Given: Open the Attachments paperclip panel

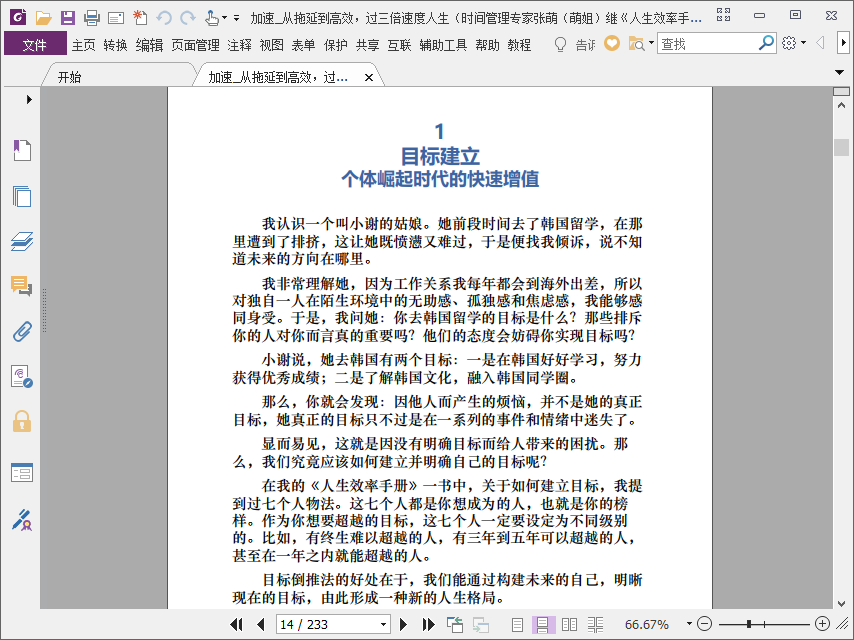Looking at the screenshot, I should pos(22,331).
